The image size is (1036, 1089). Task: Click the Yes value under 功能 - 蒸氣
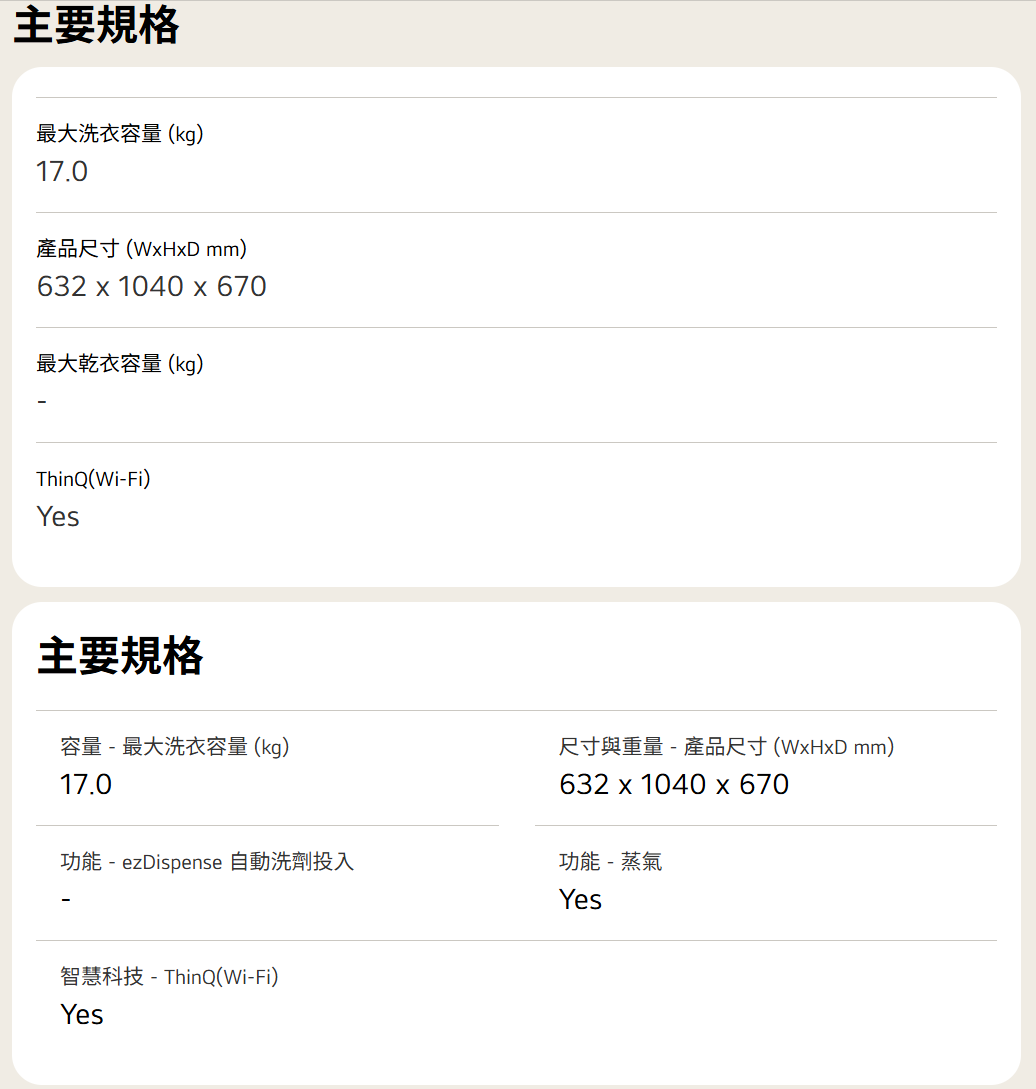[580, 899]
